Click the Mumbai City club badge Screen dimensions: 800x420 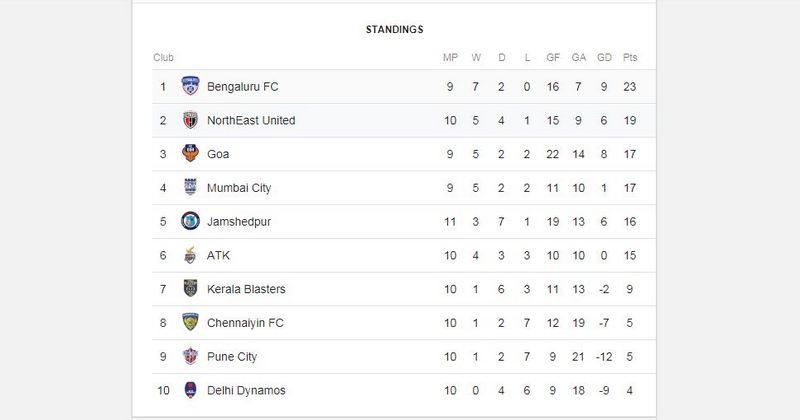tap(190, 187)
